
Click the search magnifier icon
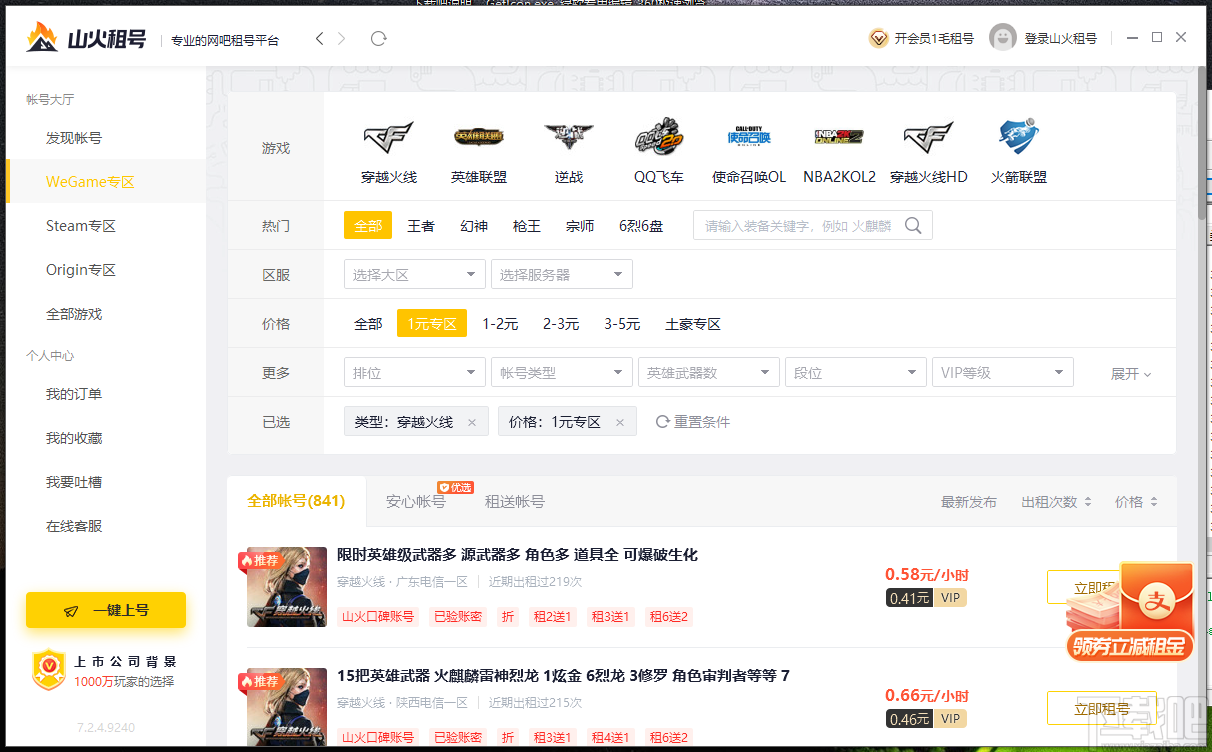tap(913, 226)
